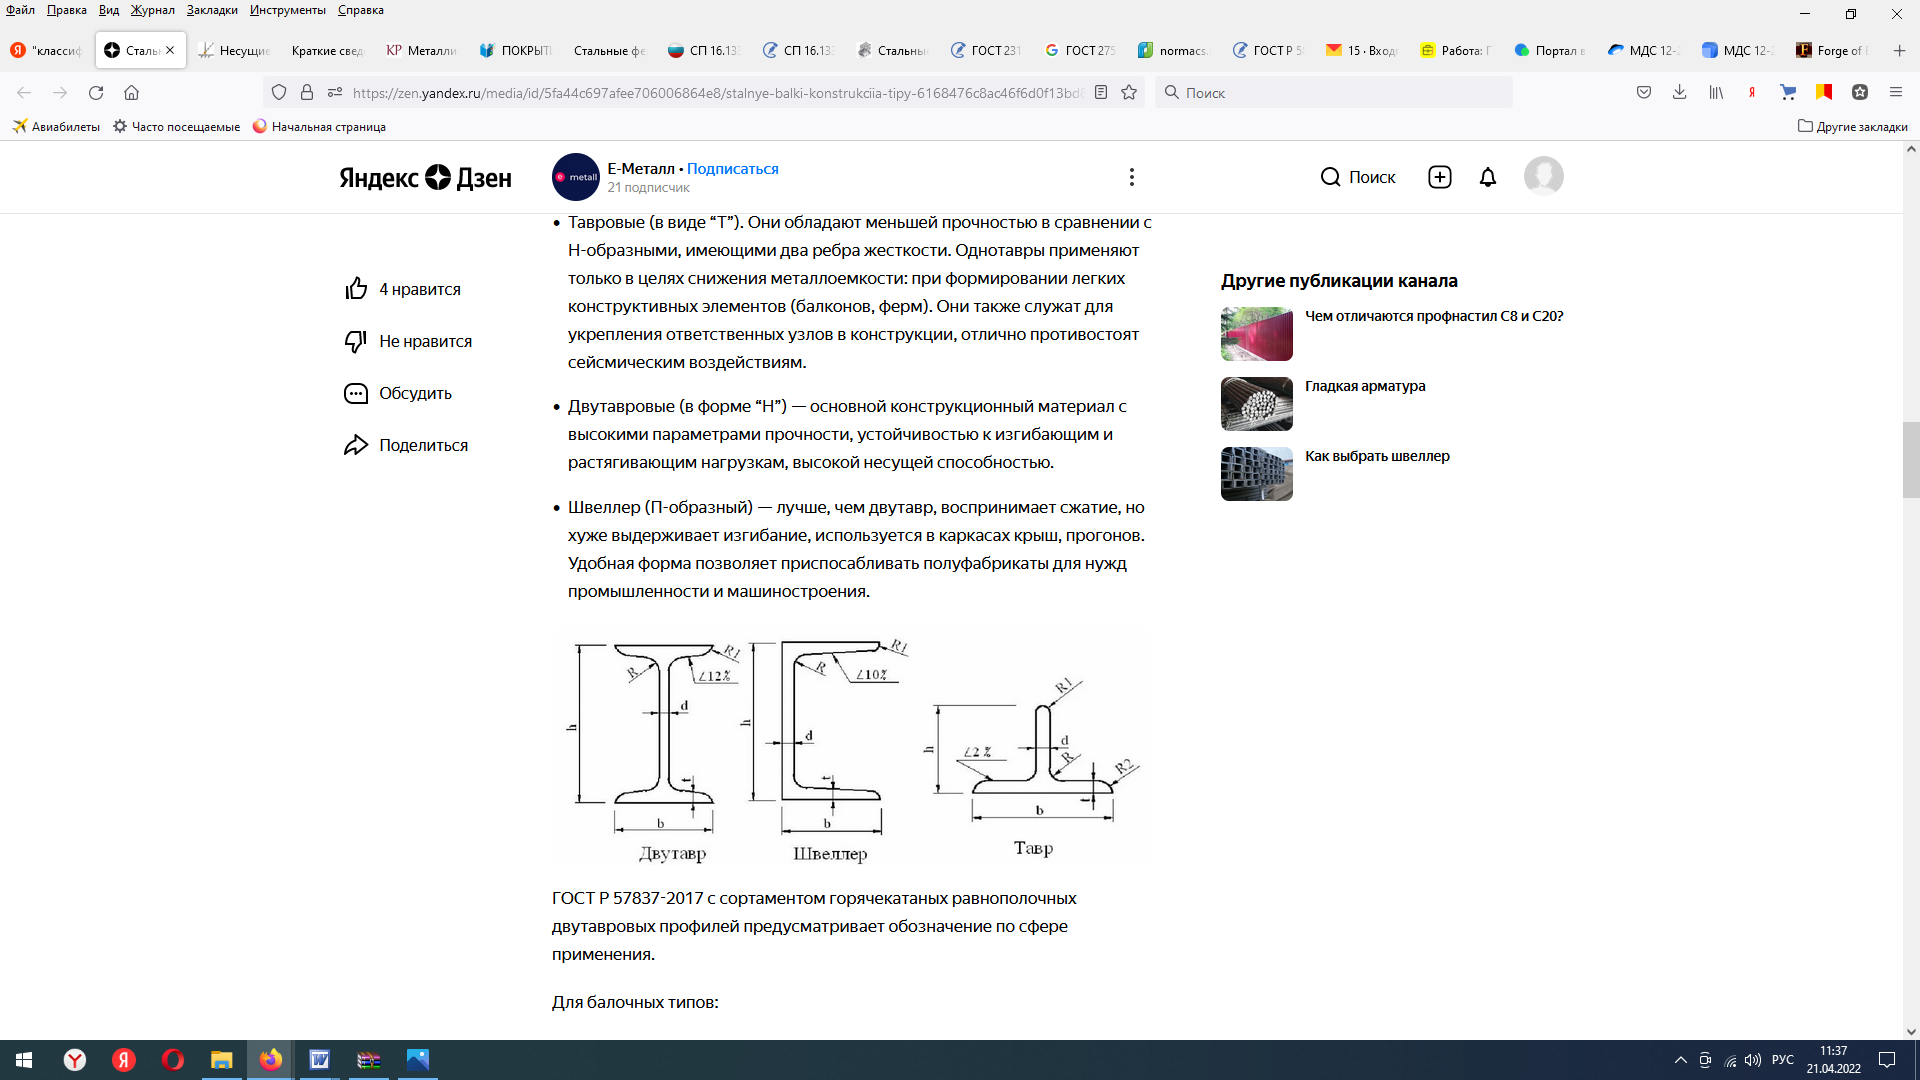
Task: Open site security lock info
Action: tap(307, 92)
